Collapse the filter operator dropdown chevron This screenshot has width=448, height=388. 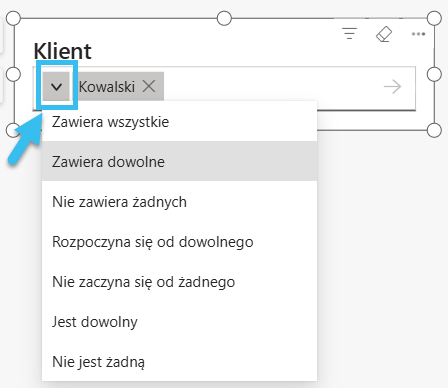point(56,86)
